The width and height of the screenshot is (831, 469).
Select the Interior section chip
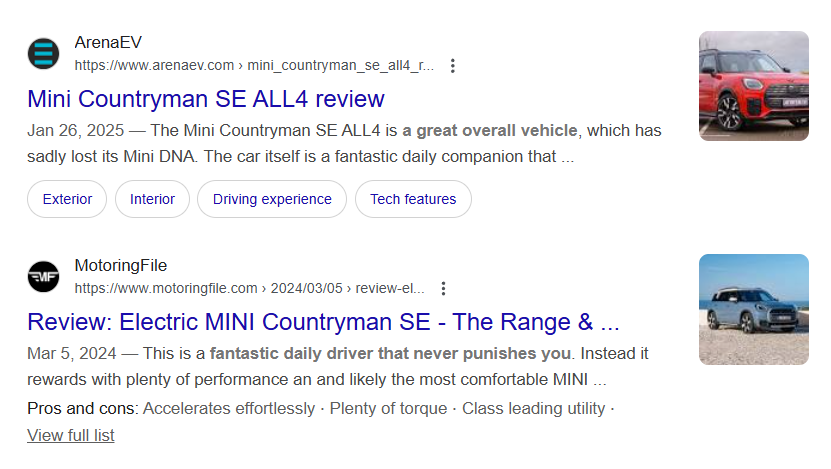(x=152, y=199)
